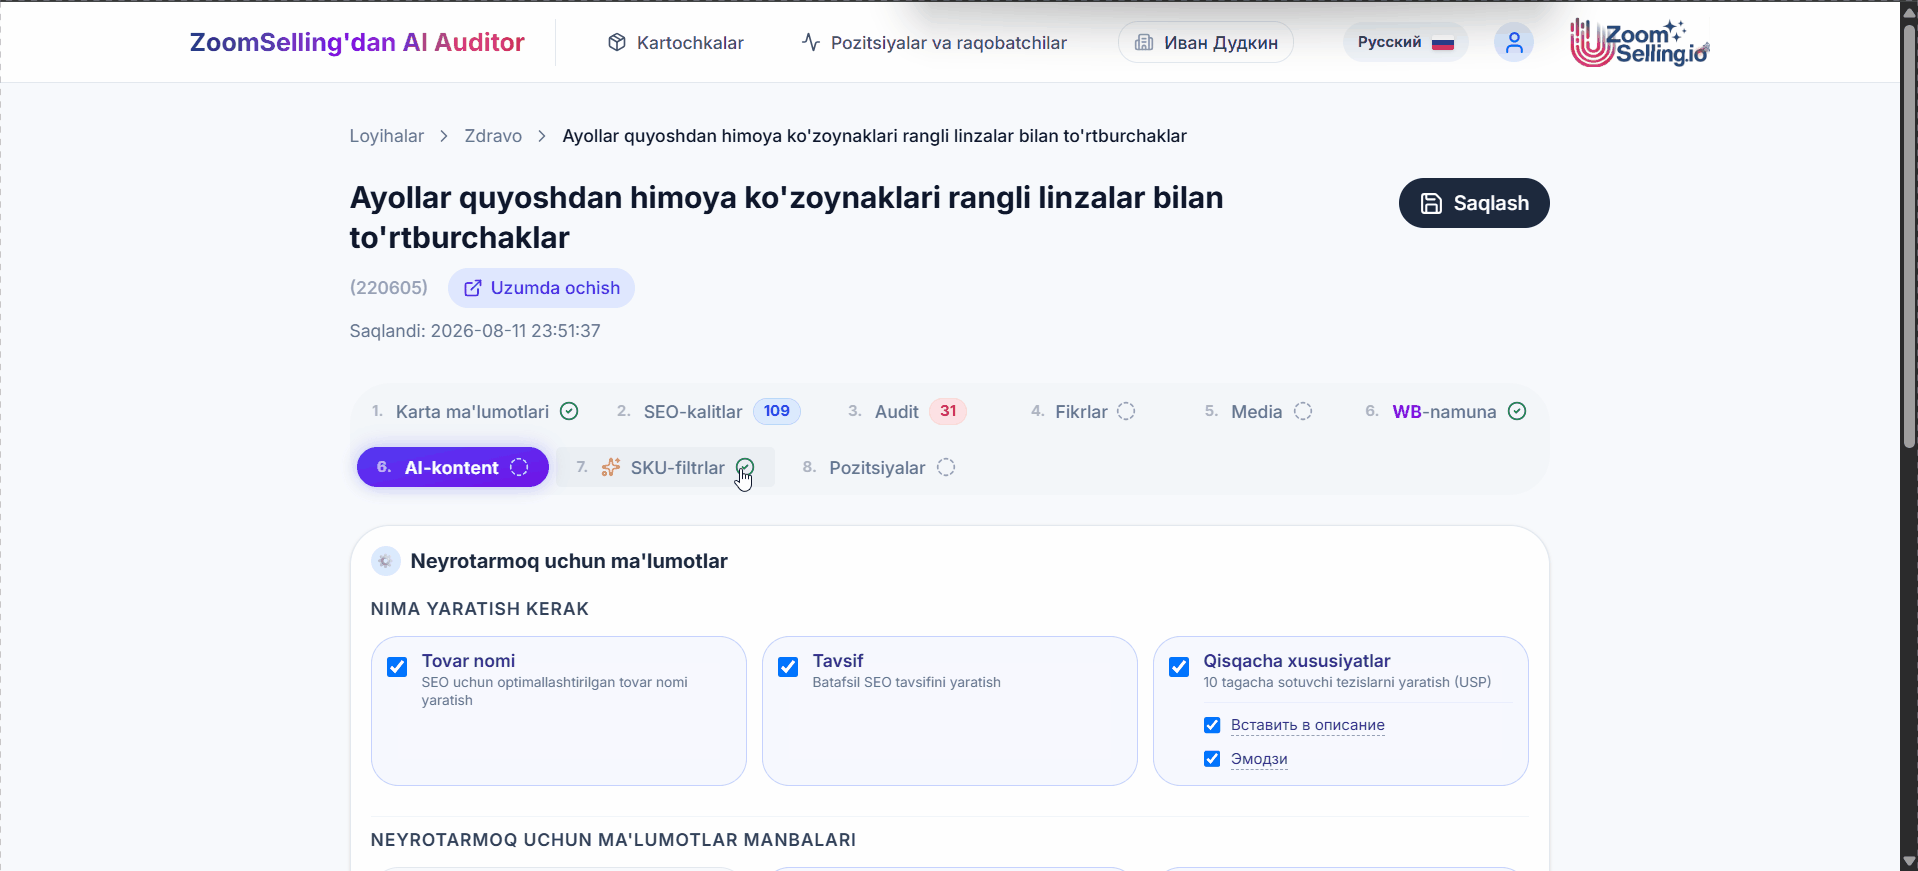Click the dashed circle status on Fikrlar
Screen dimensions: 1918x871
1126,411
